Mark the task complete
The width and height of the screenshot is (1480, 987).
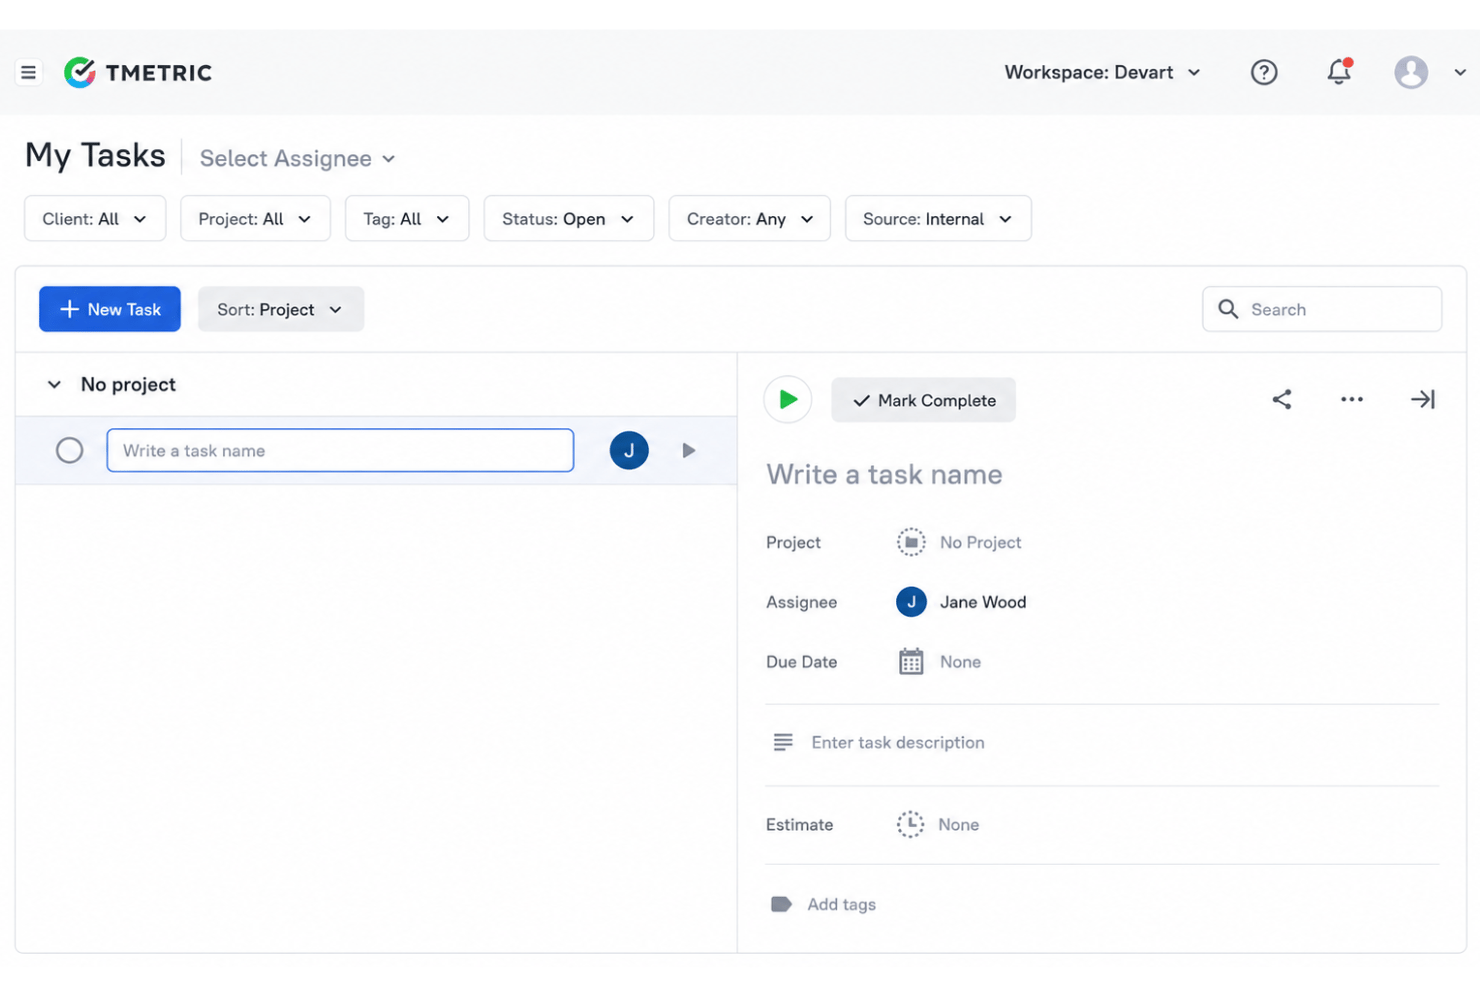(x=924, y=400)
